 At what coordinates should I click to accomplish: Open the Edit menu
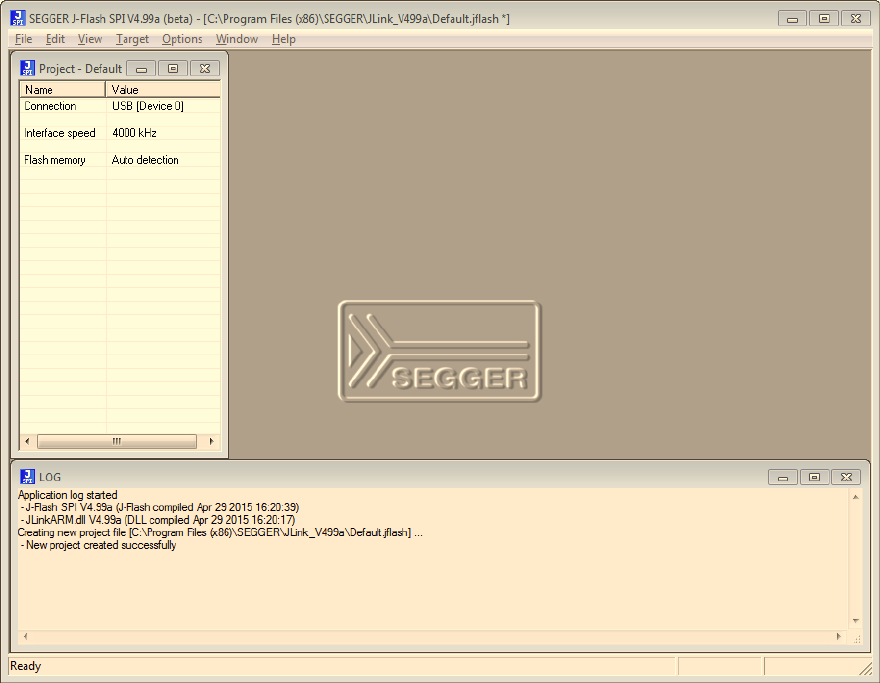(x=55, y=39)
